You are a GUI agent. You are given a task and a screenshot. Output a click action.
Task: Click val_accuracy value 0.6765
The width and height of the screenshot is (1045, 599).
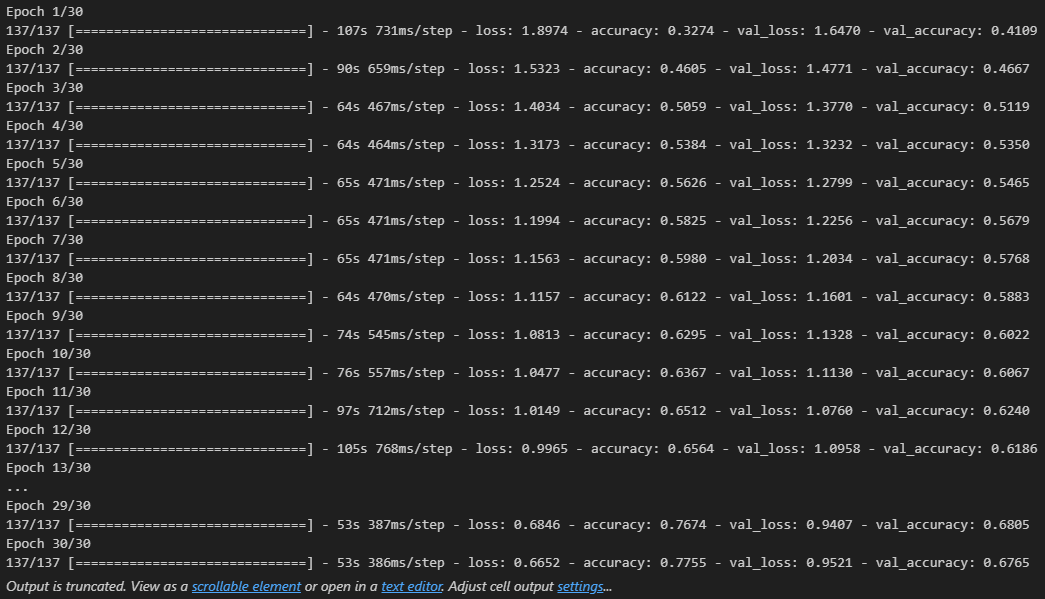point(1006,562)
